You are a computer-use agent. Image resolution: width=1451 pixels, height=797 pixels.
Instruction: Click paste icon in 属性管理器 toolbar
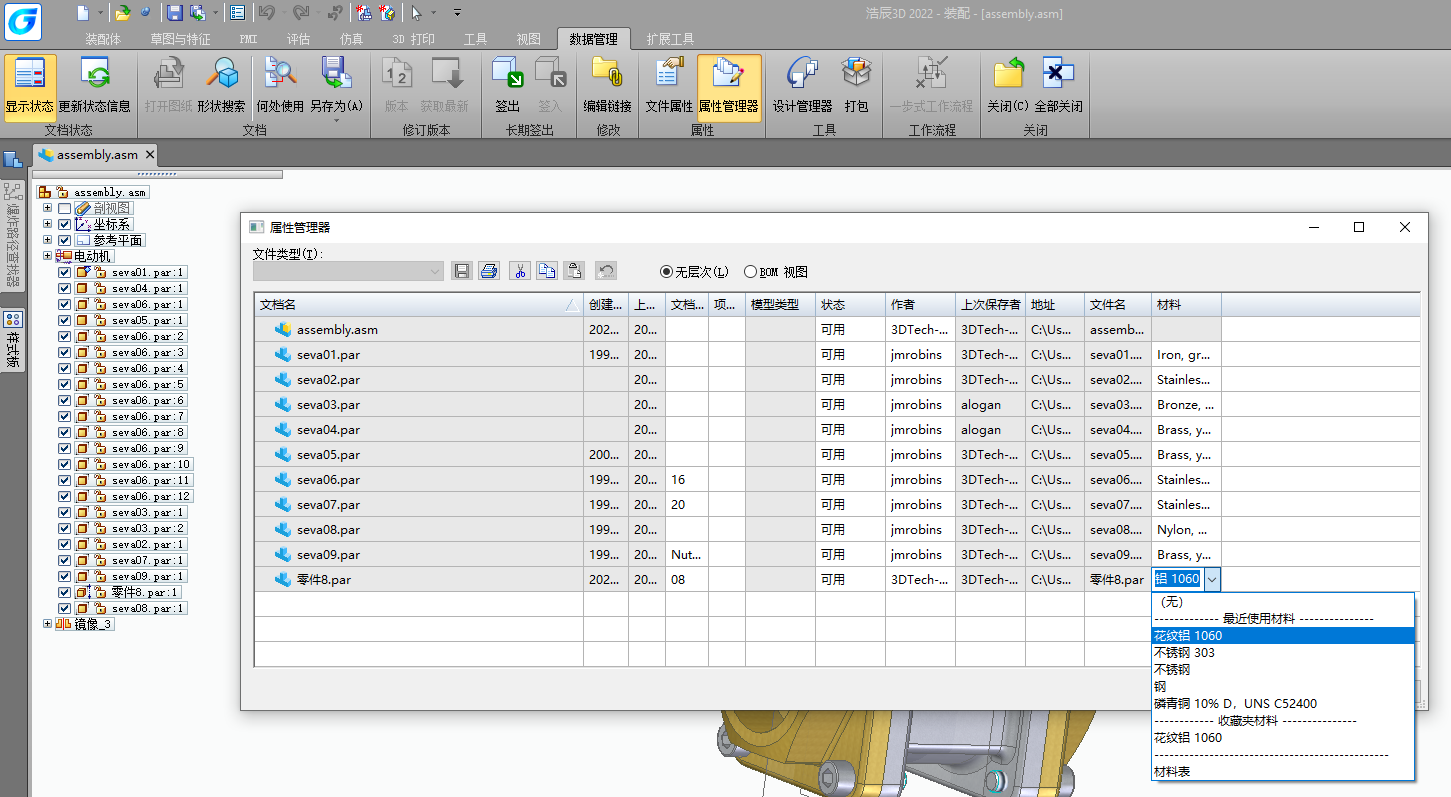tap(575, 271)
